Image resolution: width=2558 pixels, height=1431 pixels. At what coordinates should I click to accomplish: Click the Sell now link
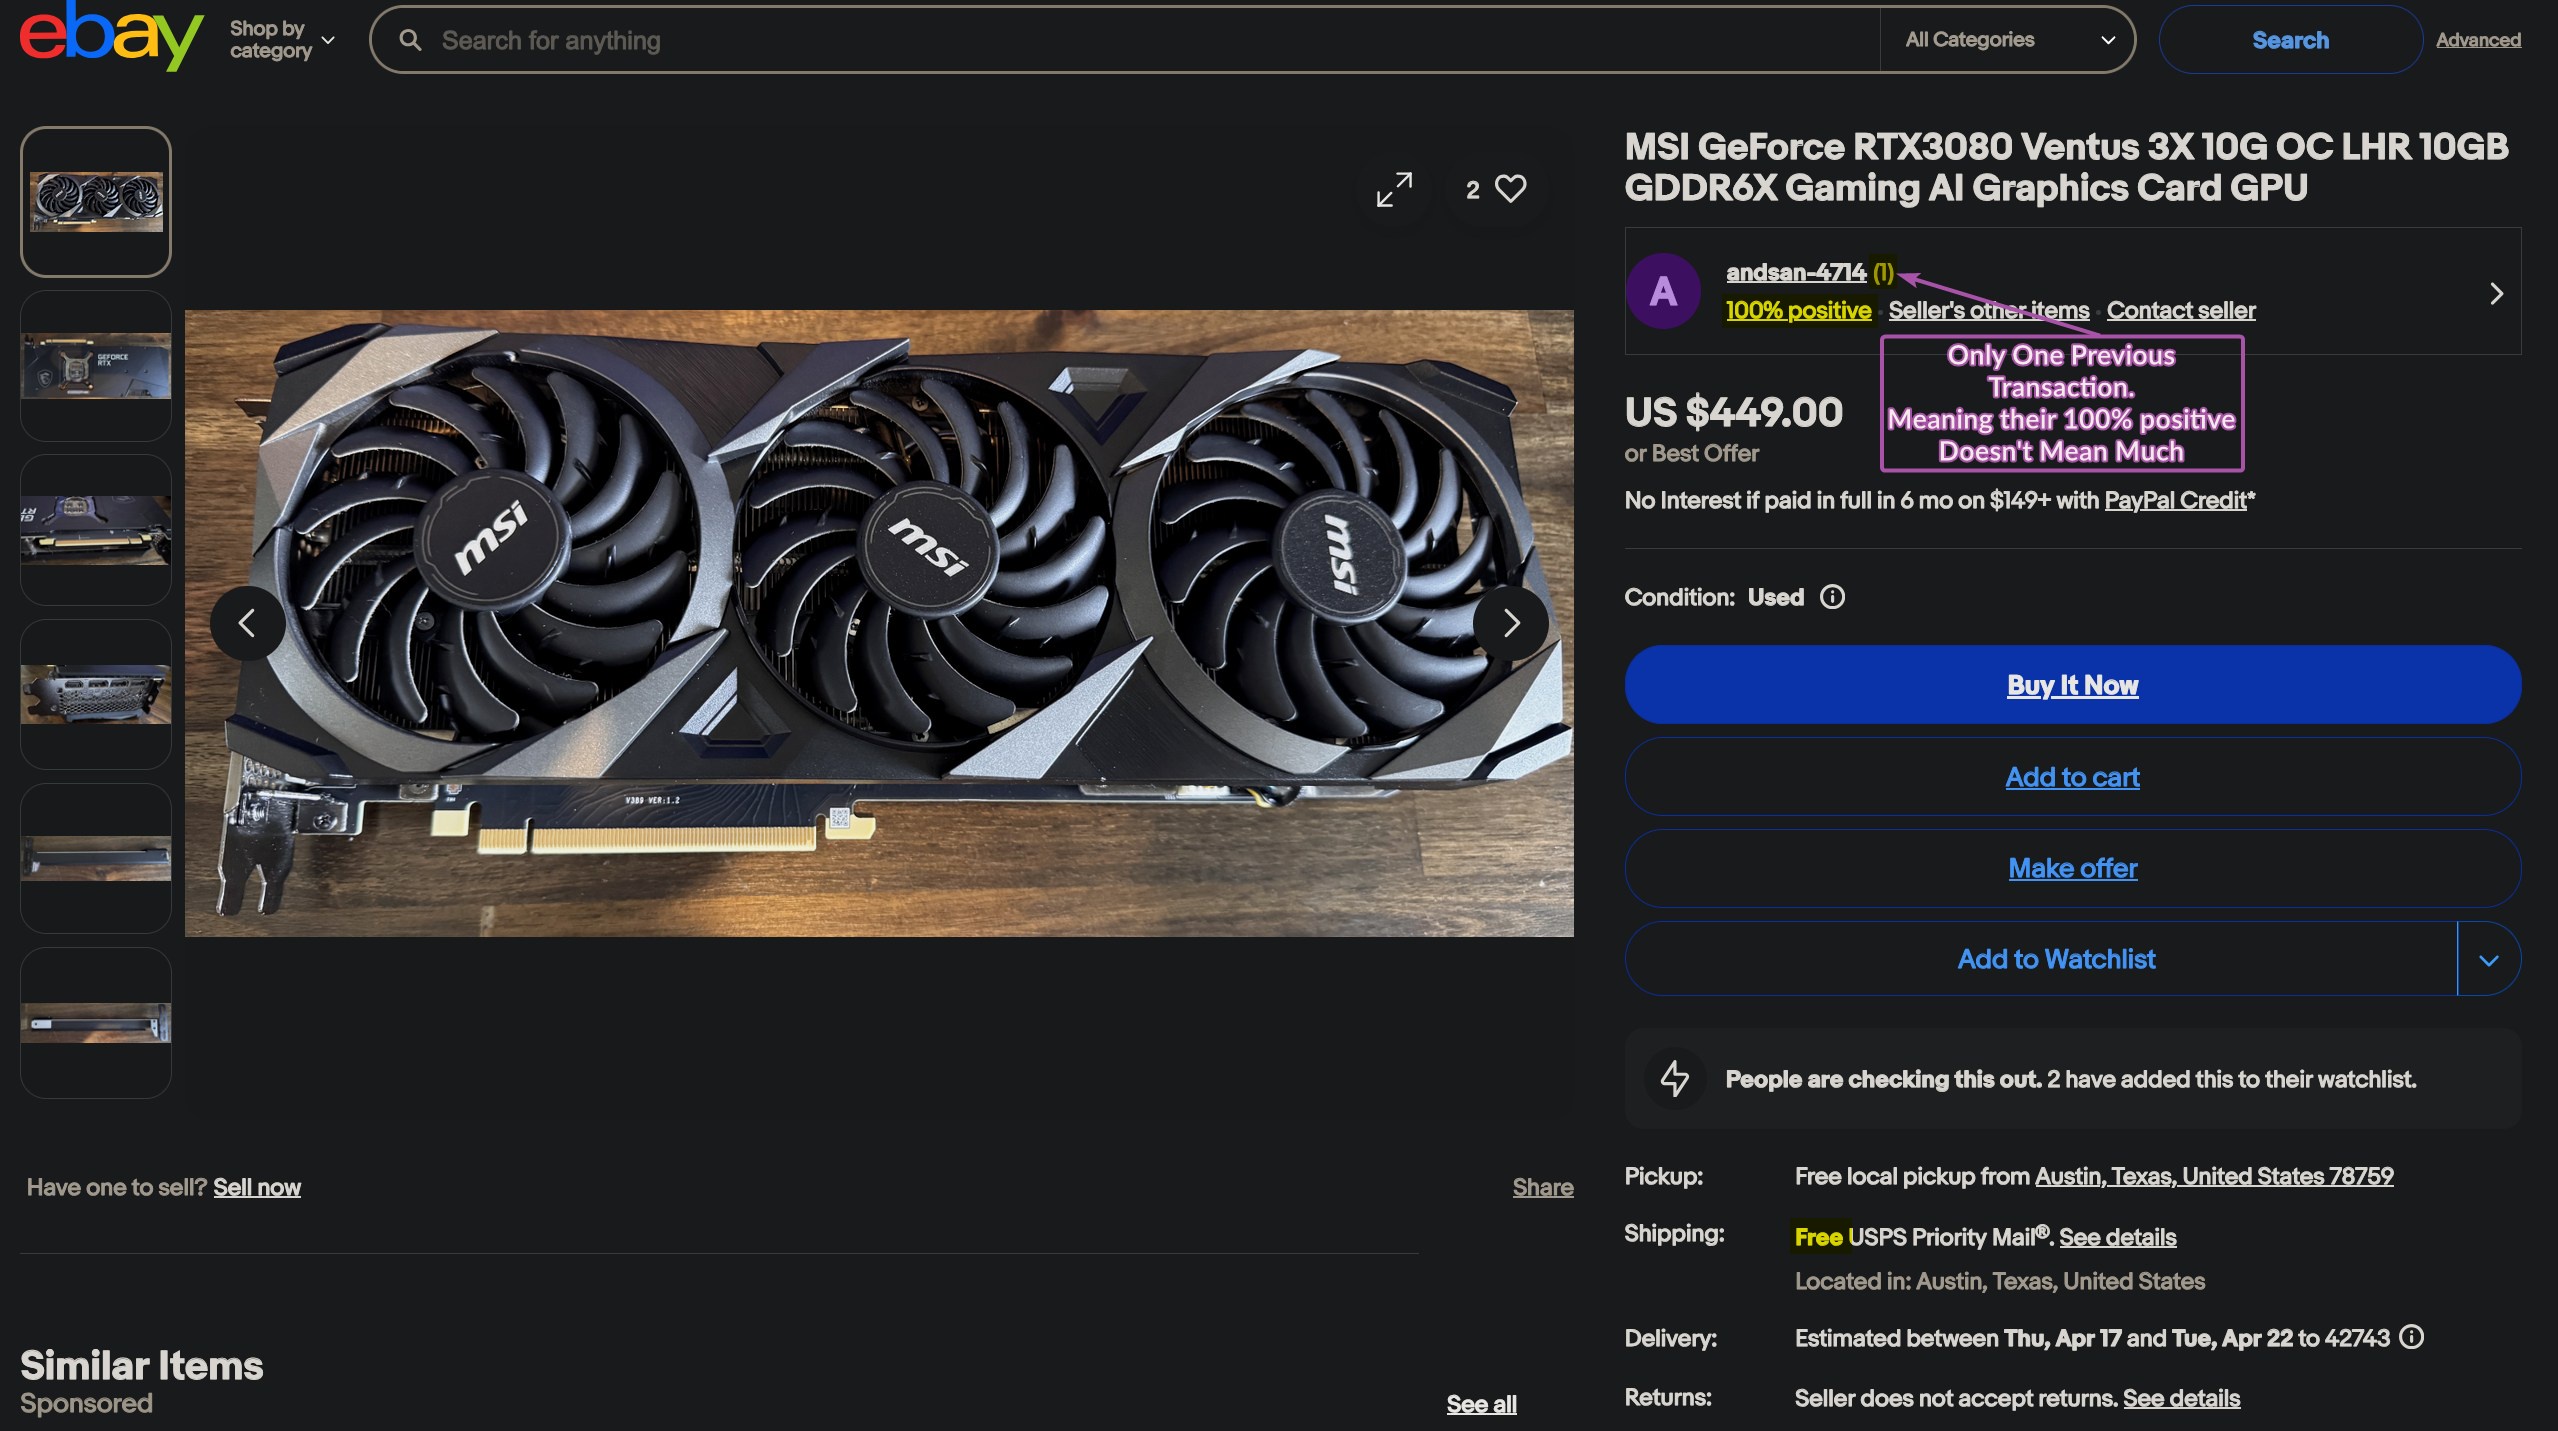[257, 1187]
